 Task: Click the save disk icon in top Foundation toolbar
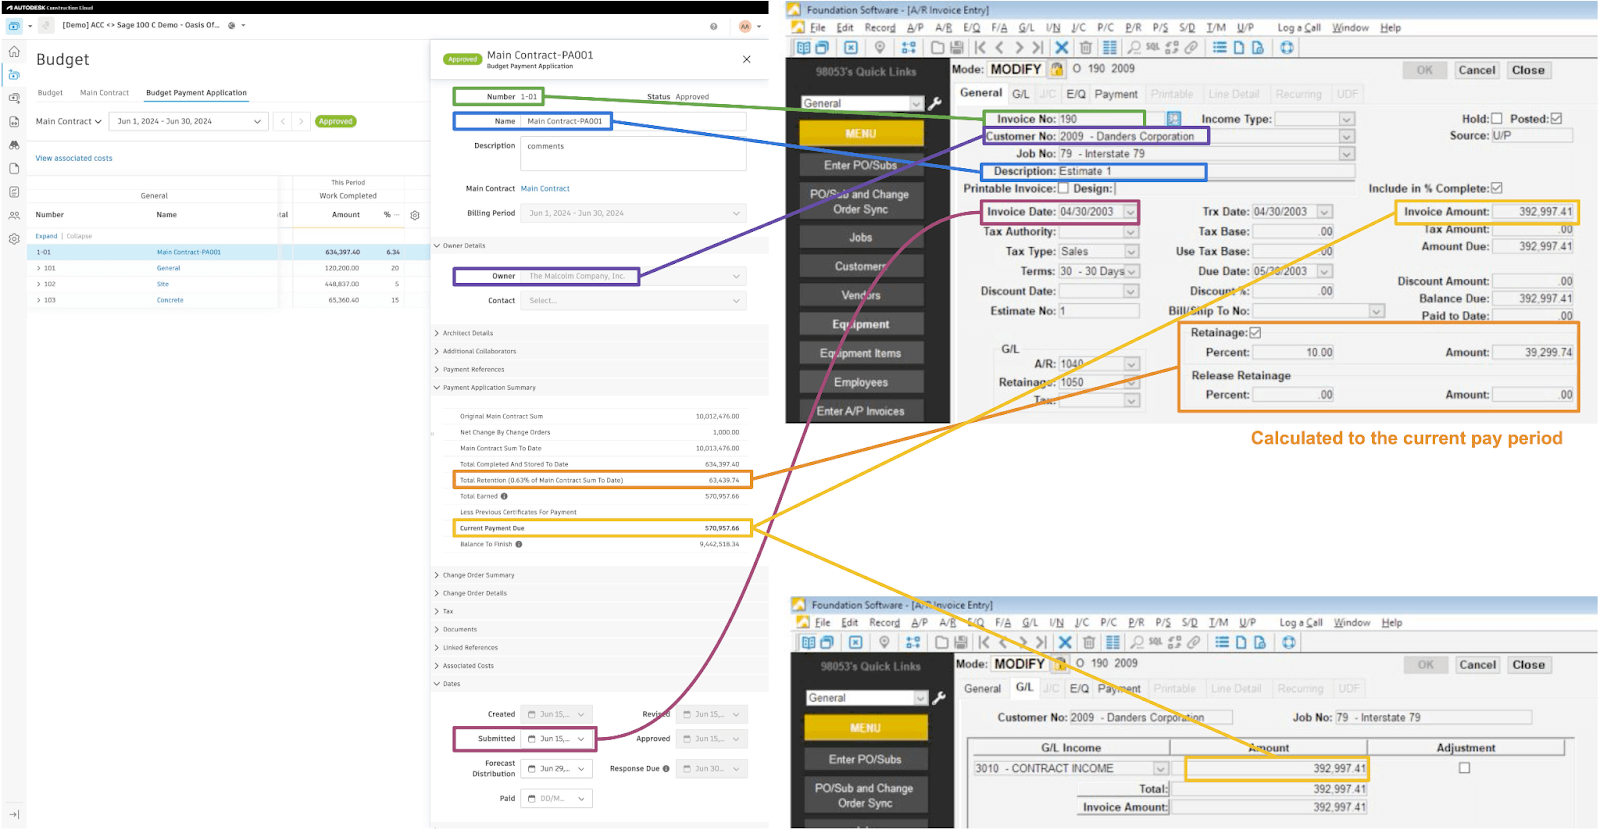coord(957,47)
